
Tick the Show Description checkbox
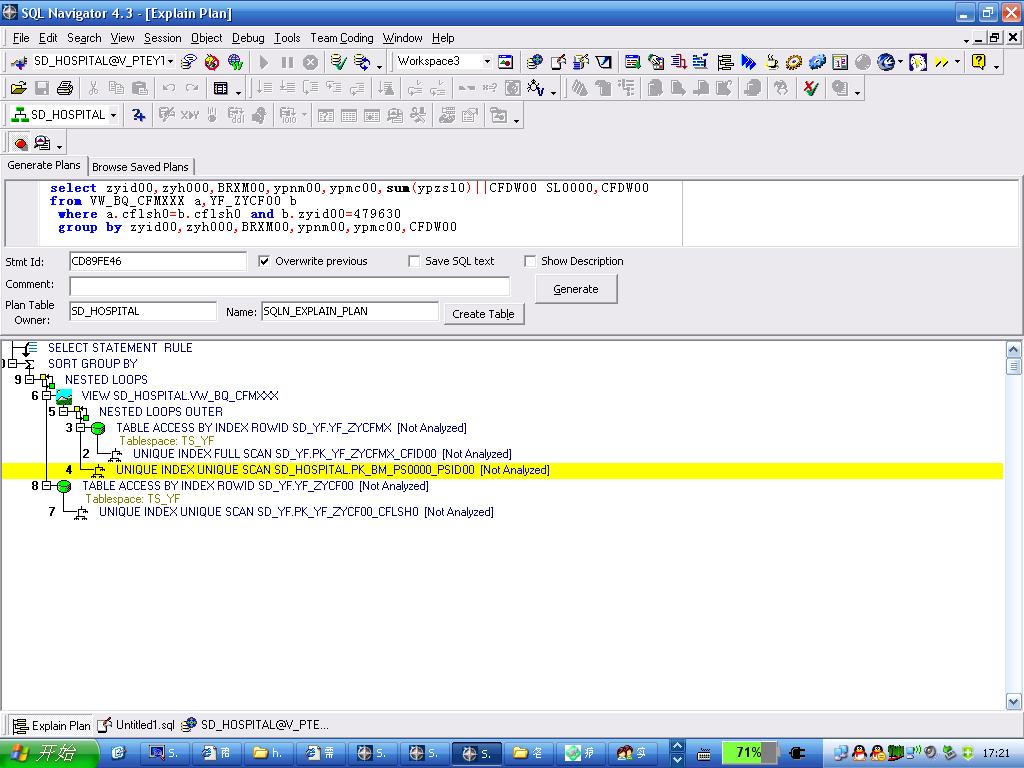point(530,261)
